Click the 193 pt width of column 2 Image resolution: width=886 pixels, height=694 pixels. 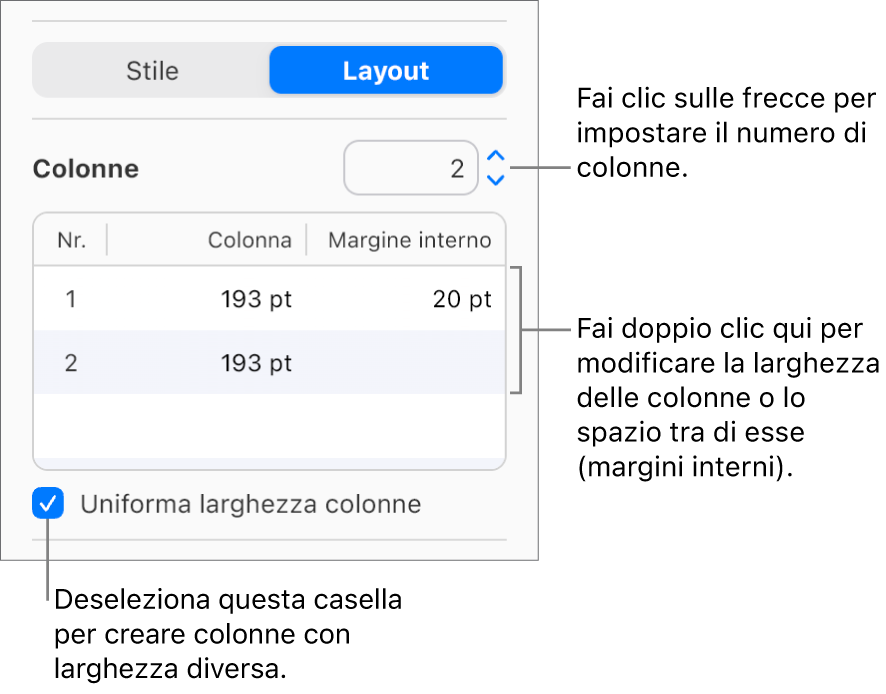coord(256,363)
